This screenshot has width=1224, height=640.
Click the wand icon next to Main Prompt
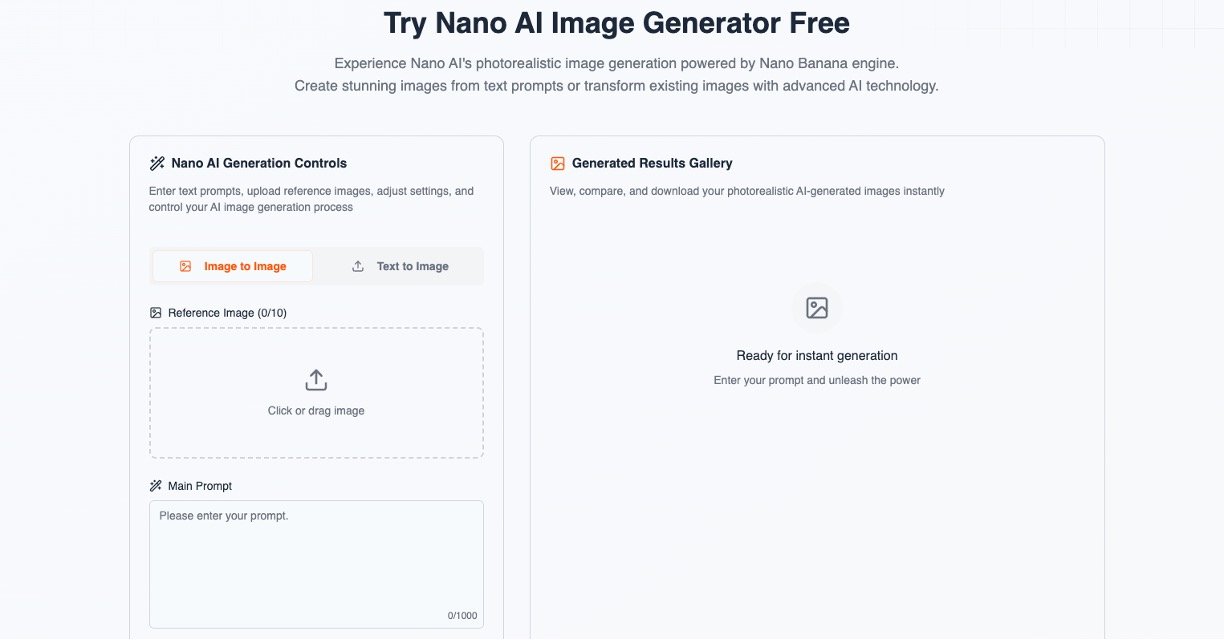pos(156,486)
